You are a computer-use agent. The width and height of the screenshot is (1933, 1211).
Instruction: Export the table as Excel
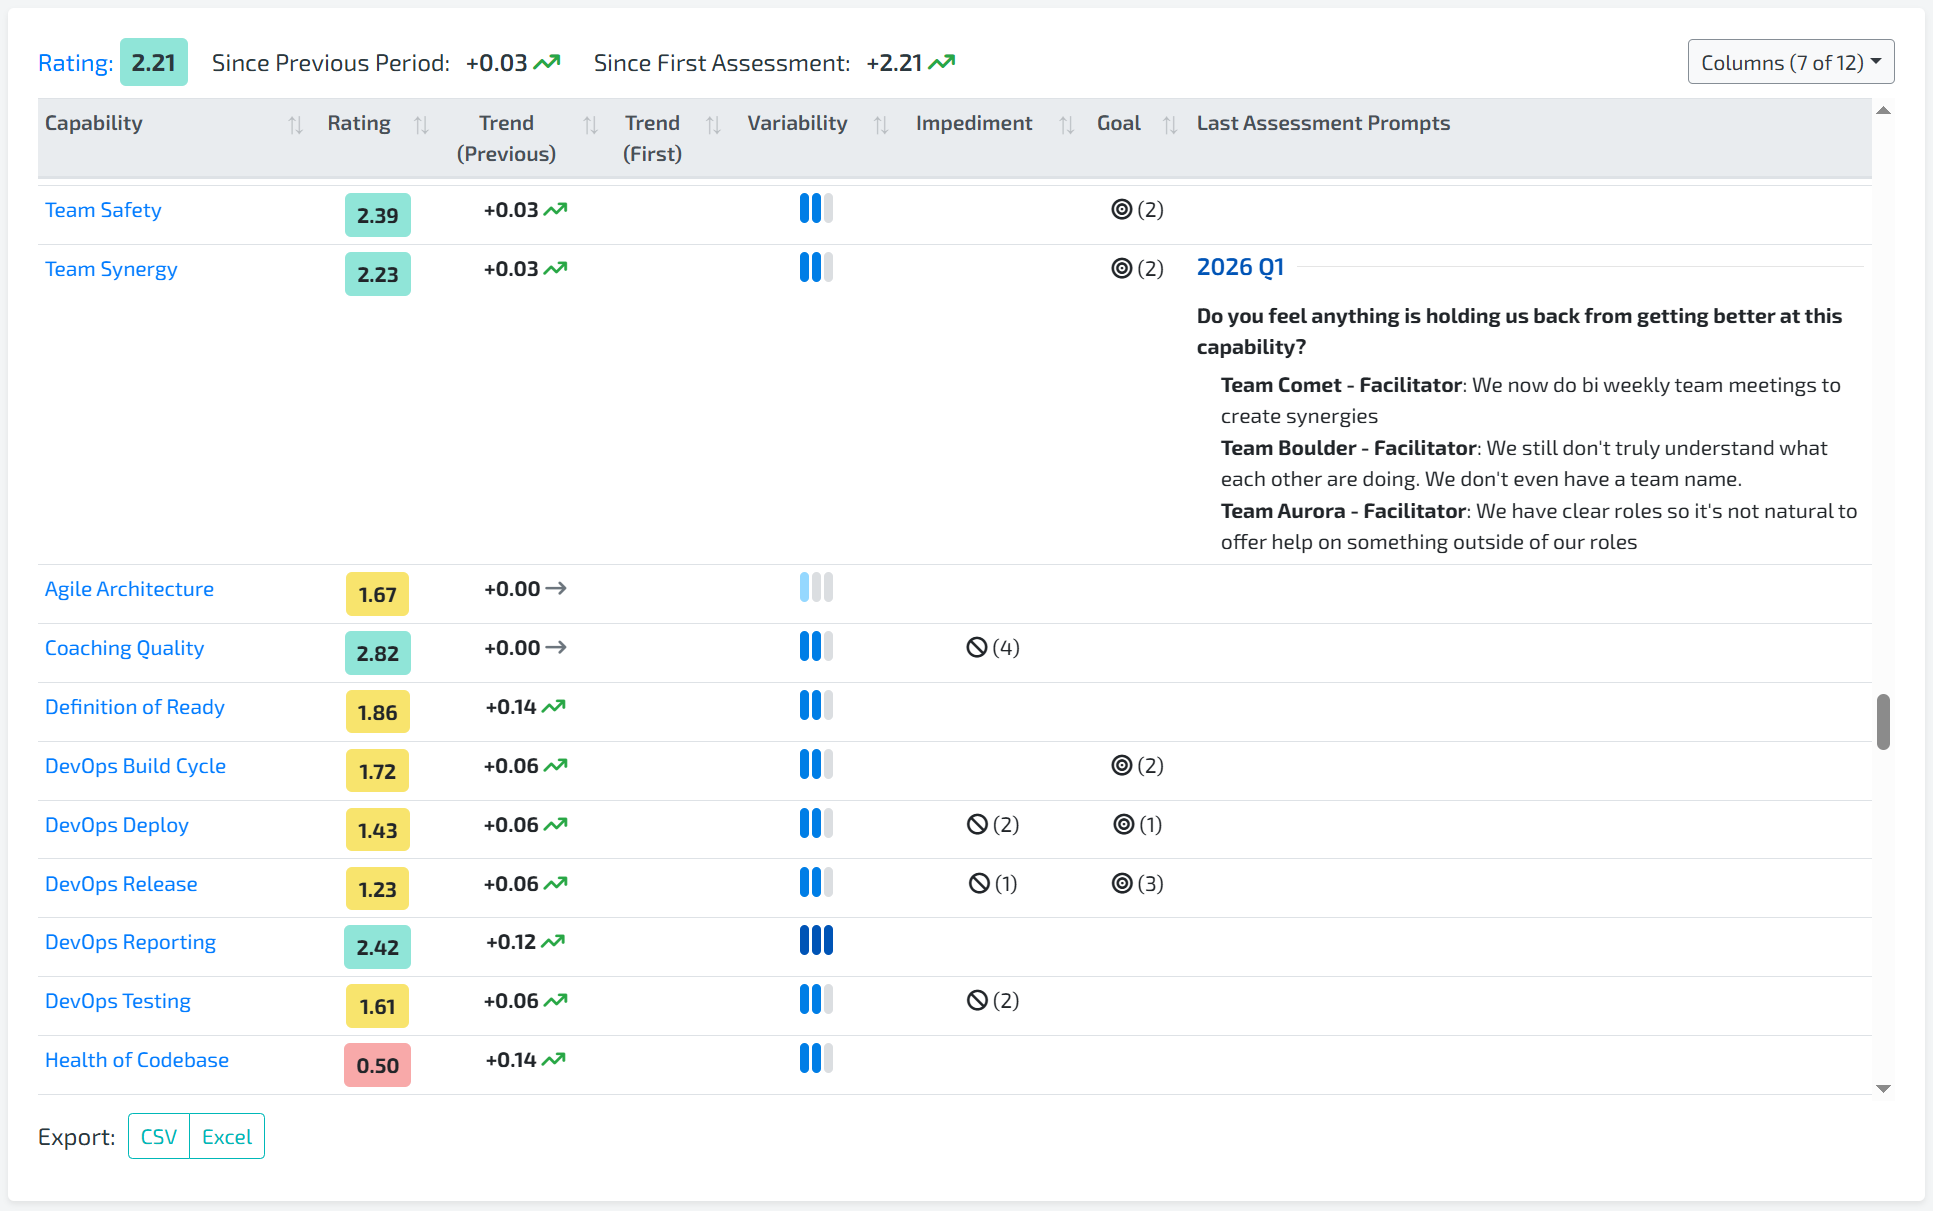(227, 1137)
